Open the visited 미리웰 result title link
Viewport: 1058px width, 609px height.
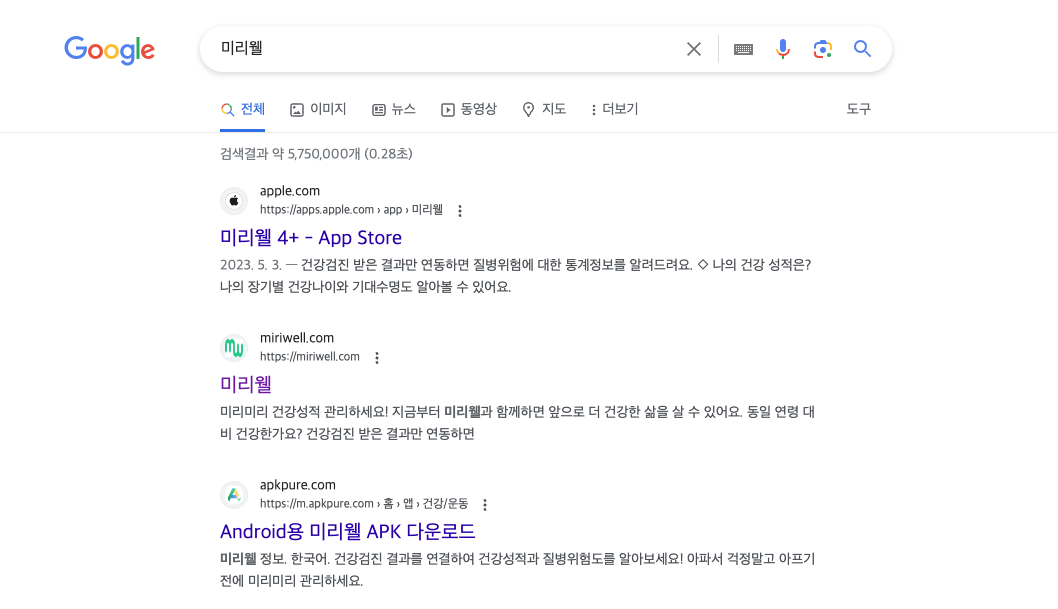pyautogui.click(x=246, y=384)
